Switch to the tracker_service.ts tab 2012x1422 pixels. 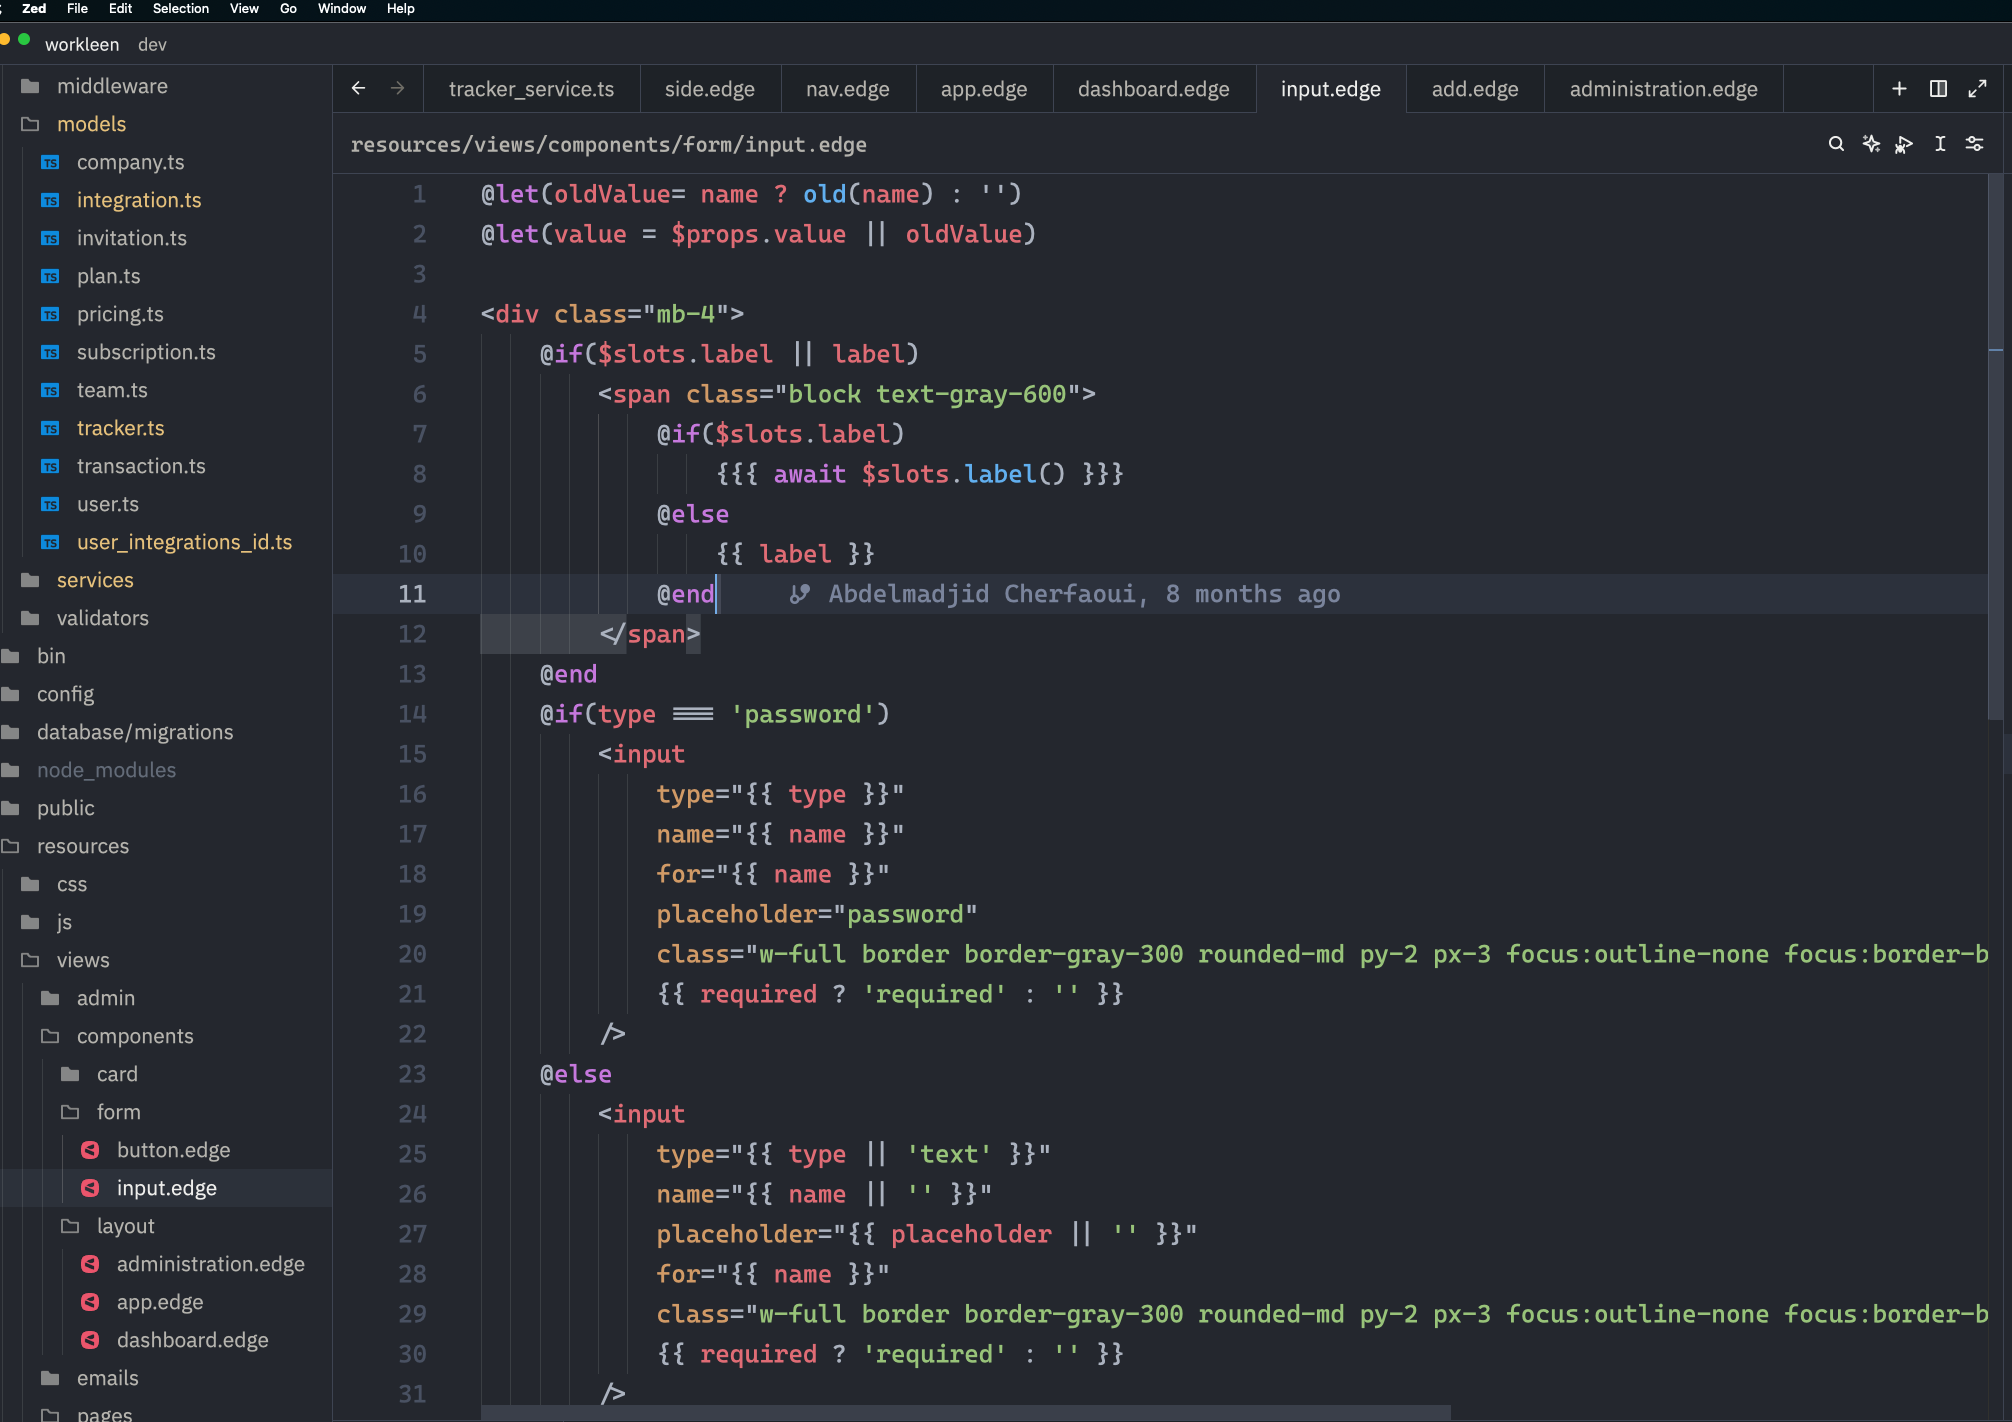point(531,89)
